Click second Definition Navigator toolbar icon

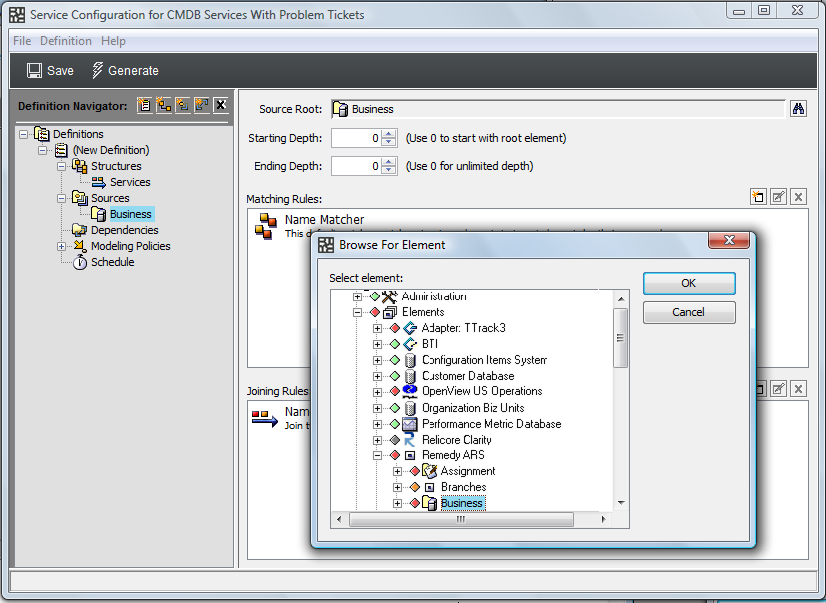(163, 105)
